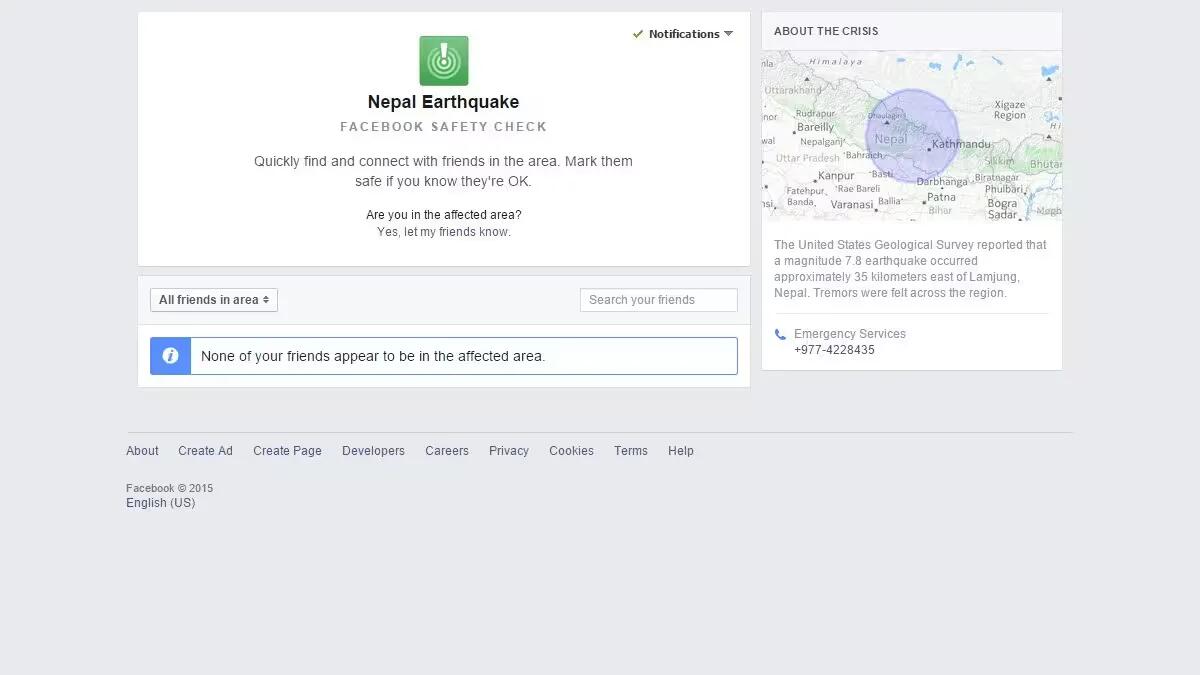
Task: Click the Quickly find and connect description
Action: coord(443,171)
